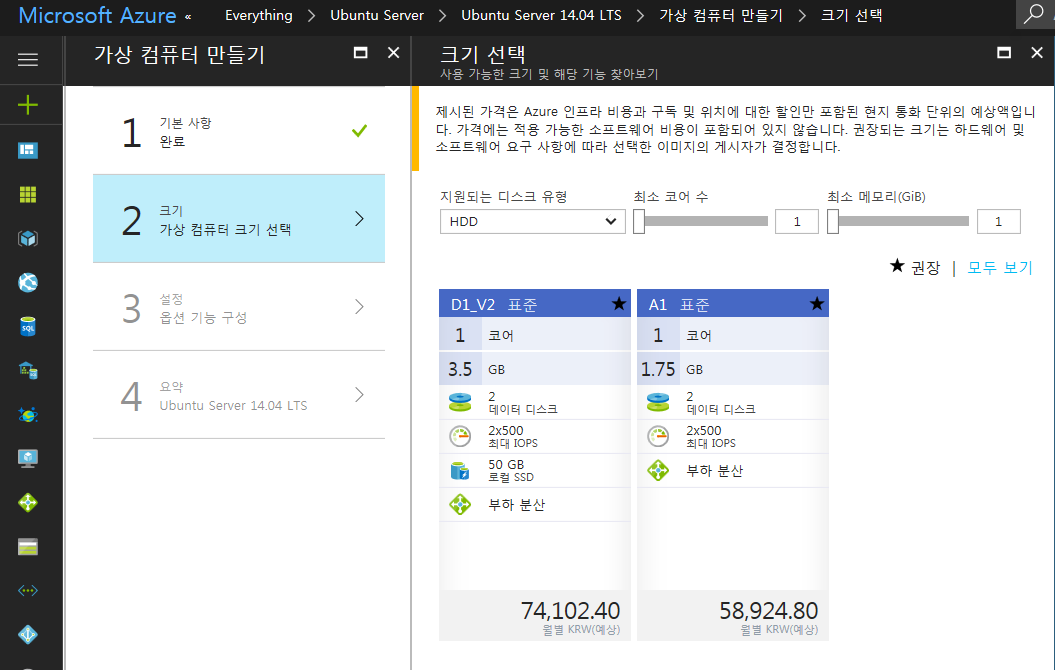Image resolution: width=1055 pixels, height=670 pixels.
Task: Go to Everything breadcrumb
Action: [259, 15]
